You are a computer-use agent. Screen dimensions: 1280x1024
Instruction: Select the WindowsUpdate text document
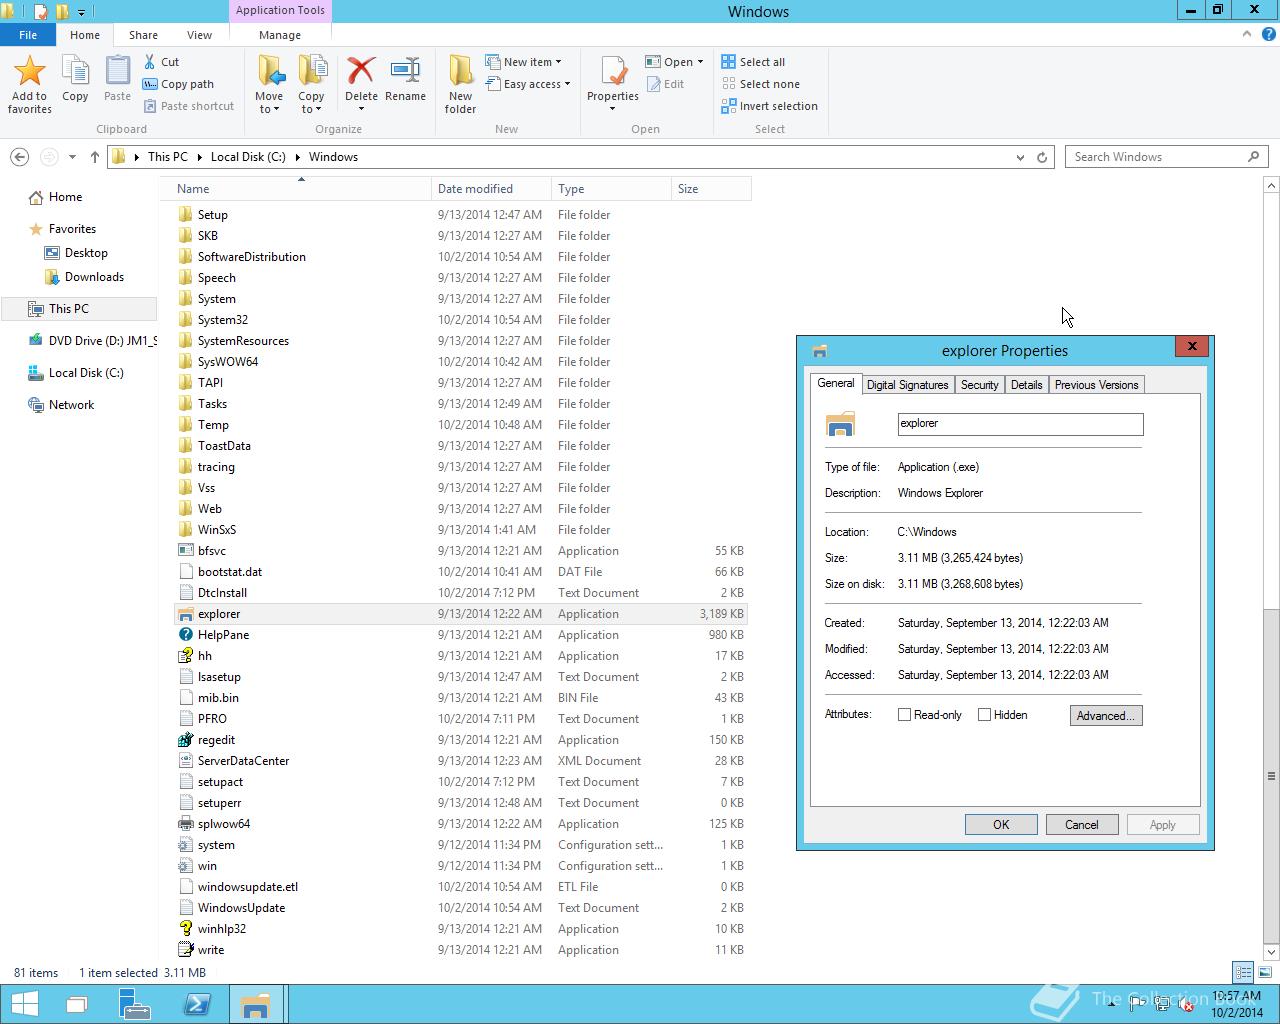pos(241,908)
